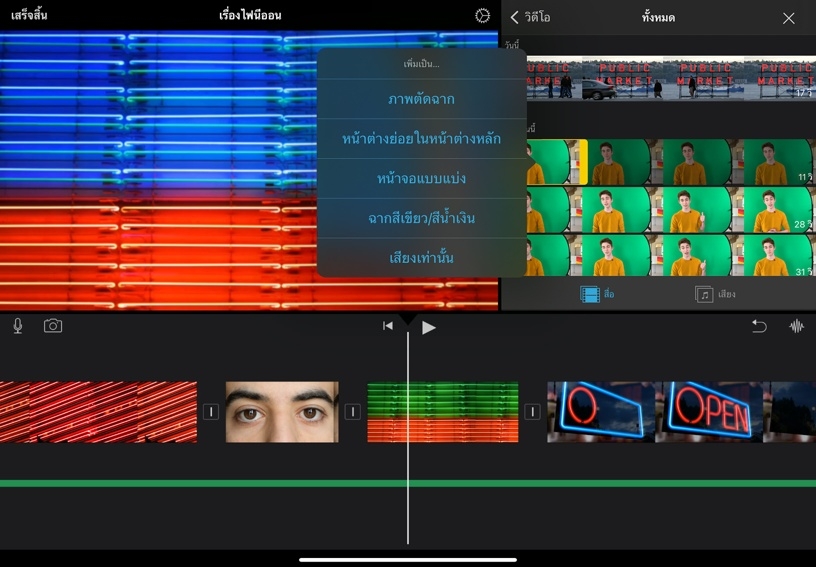Select the eyes close-up clip in timeline

[282, 412]
